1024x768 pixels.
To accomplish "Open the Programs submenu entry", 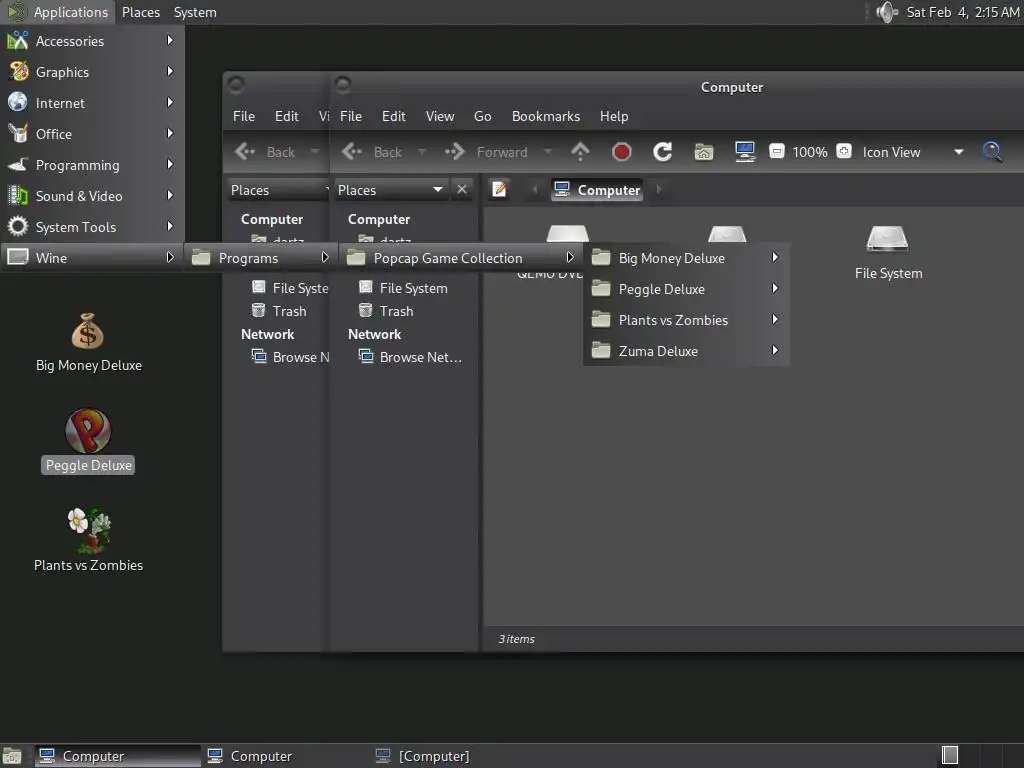I will (261, 258).
